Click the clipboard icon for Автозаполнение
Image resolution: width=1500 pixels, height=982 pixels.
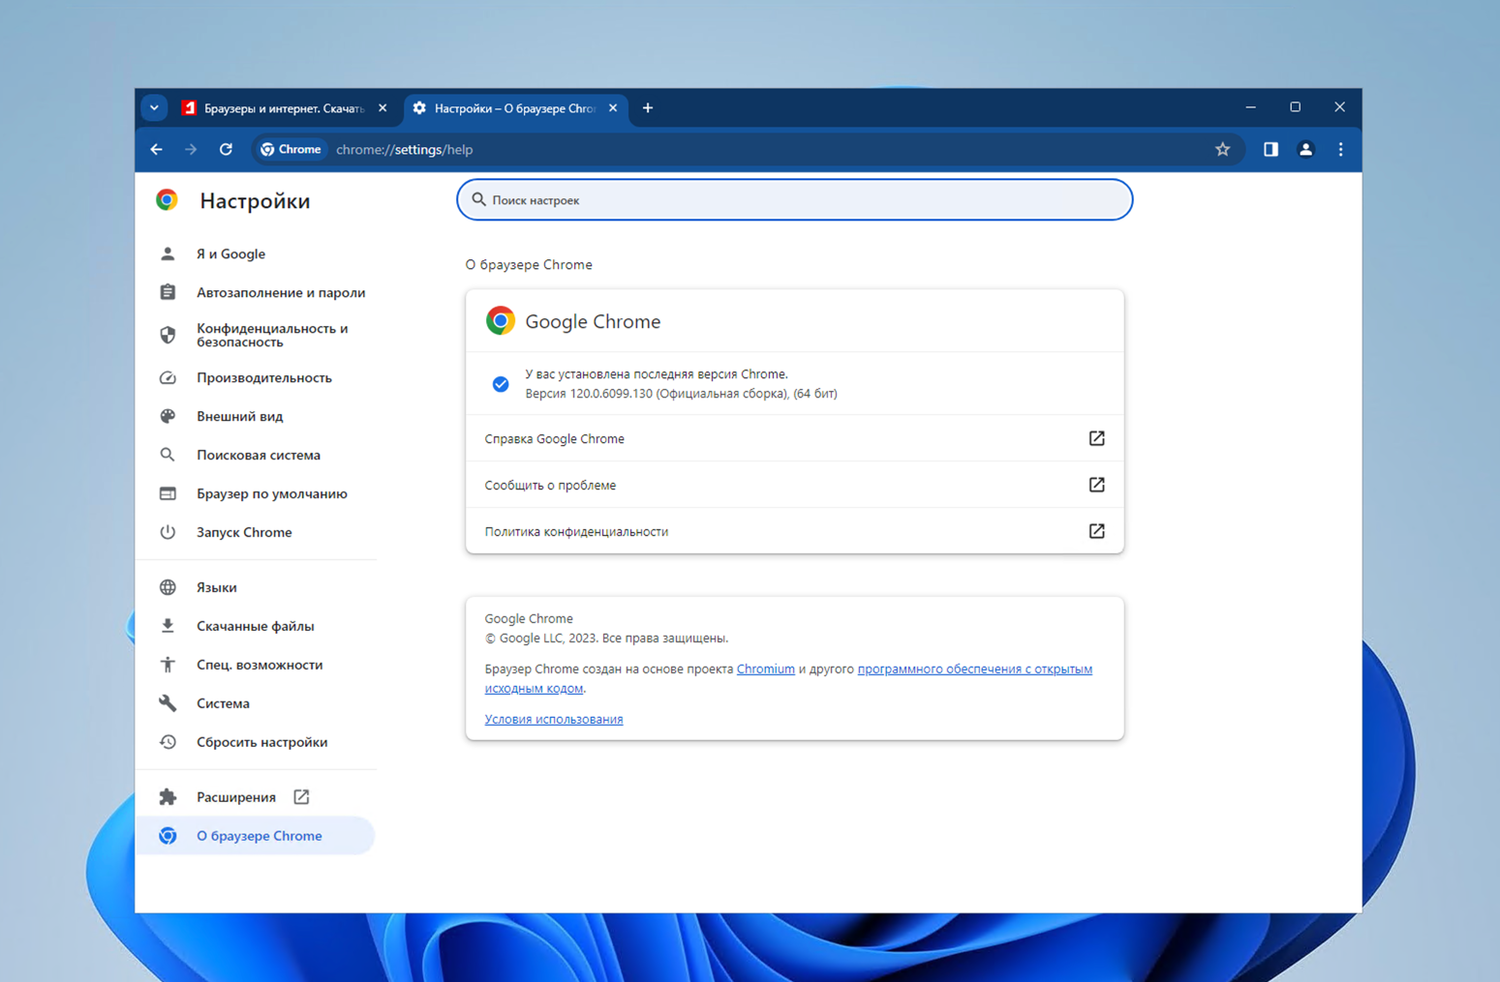pos(168,293)
